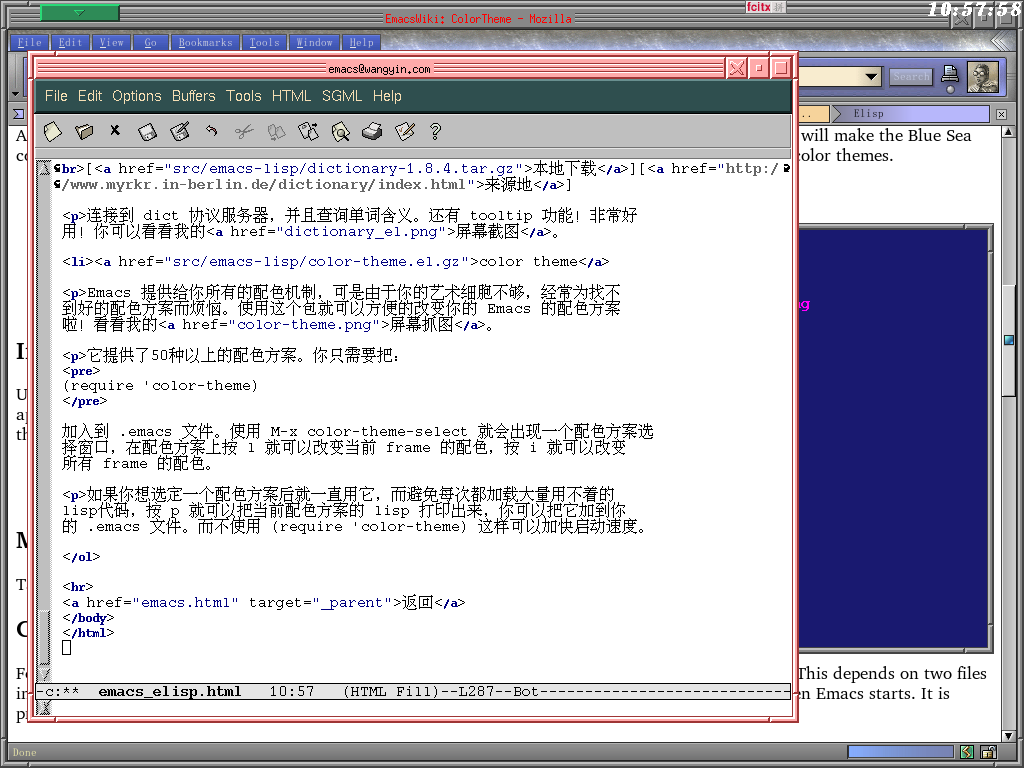
Task: Click the "emacs.html" href text in buffer
Action: 185,603
